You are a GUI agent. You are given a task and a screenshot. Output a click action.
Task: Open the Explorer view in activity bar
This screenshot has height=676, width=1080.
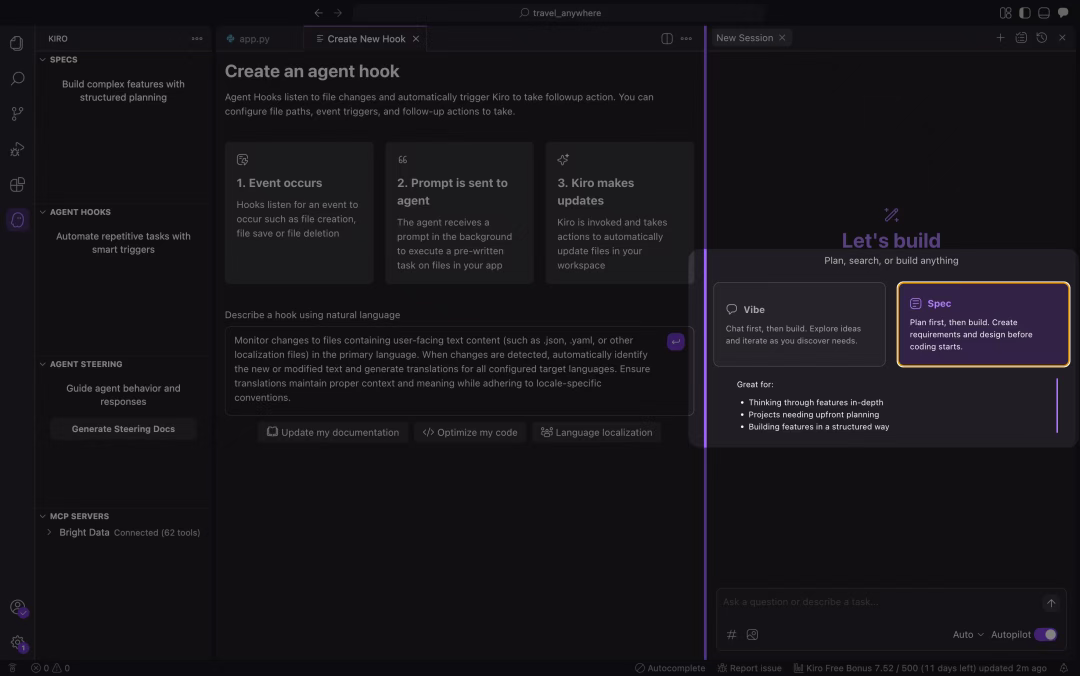tap(17, 43)
